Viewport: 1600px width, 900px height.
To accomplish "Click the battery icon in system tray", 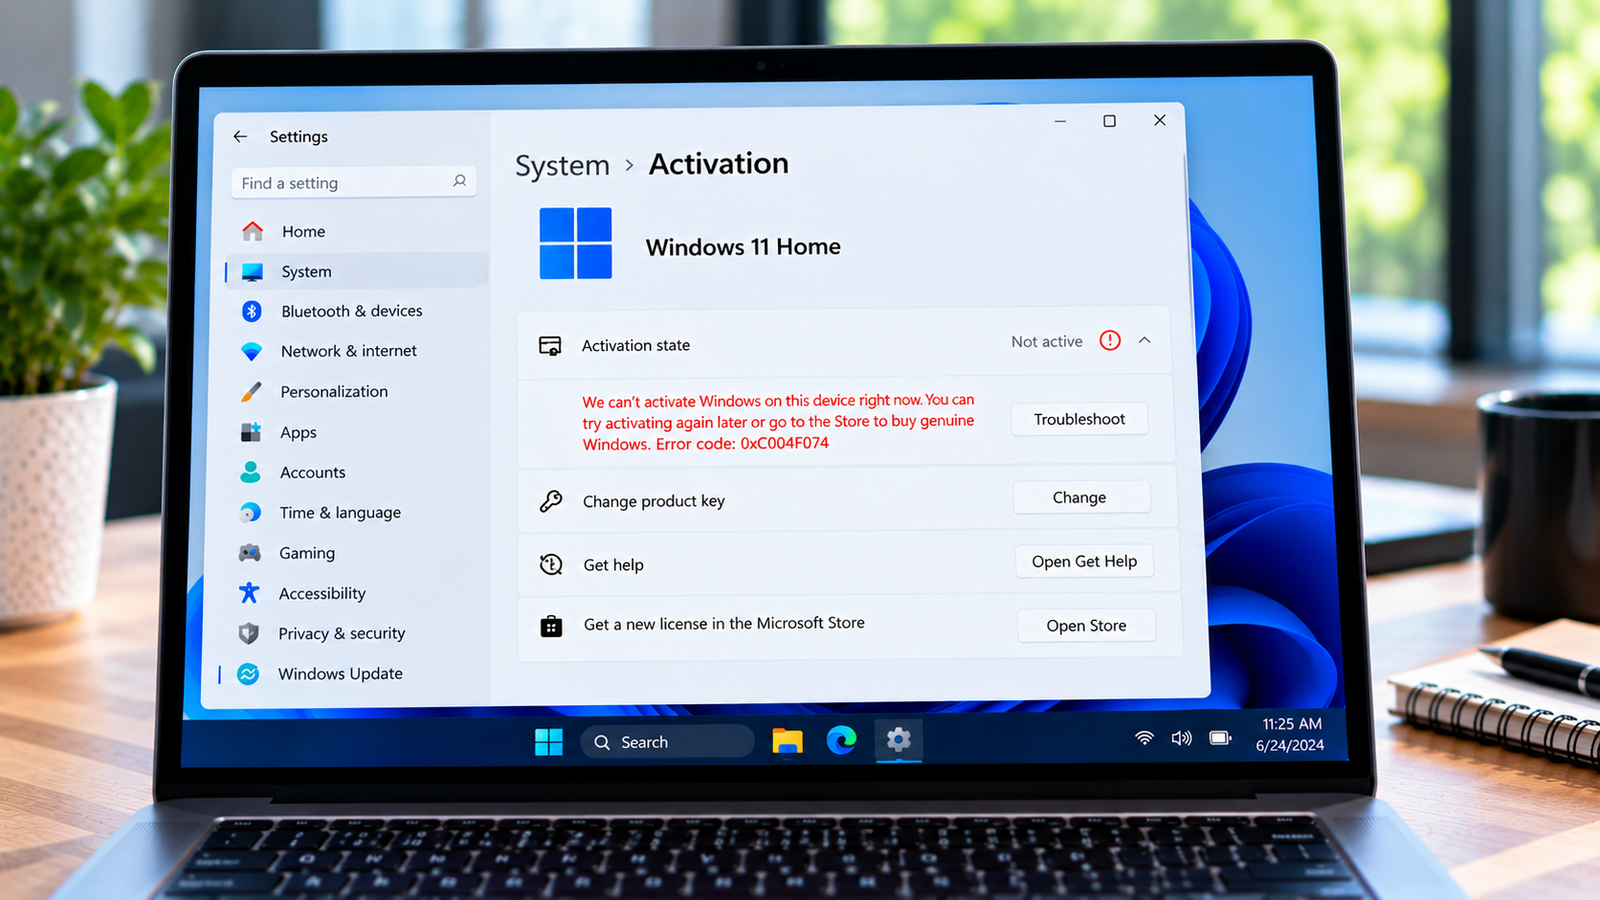I will click(x=1221, y=738).
